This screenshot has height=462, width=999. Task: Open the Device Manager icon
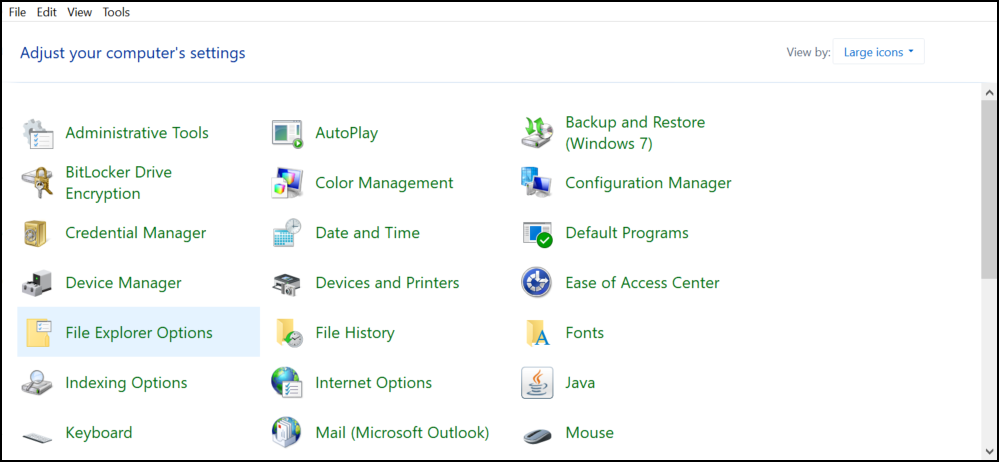37,283
